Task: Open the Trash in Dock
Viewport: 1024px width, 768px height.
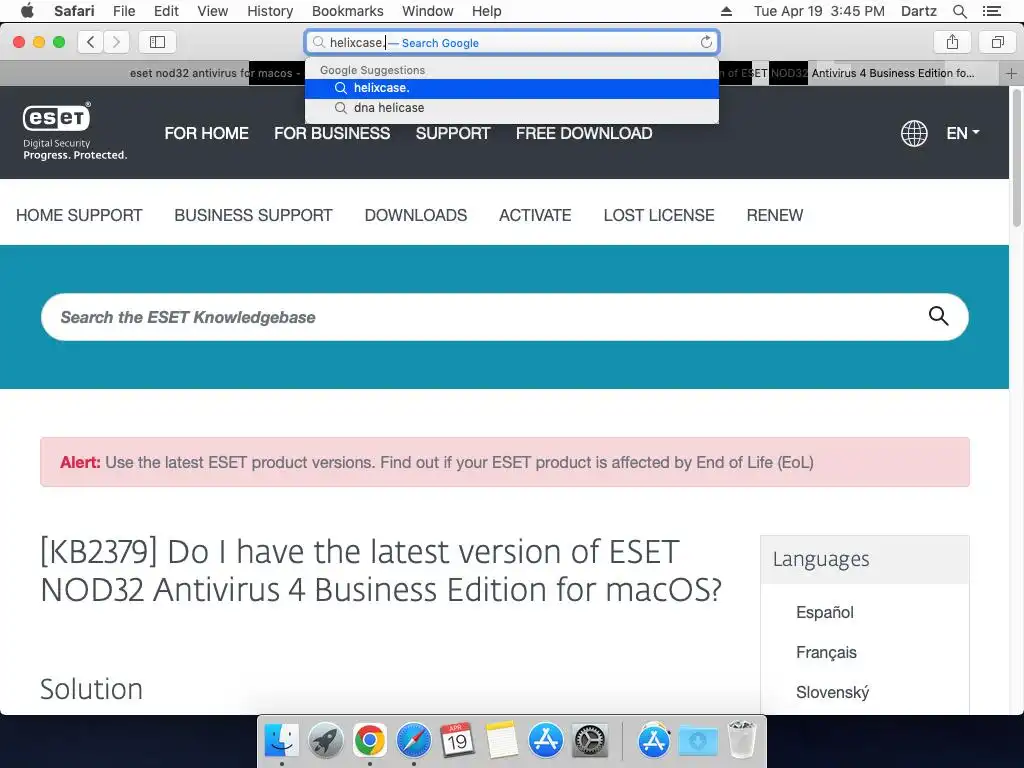Action: (x=742, y=740)
